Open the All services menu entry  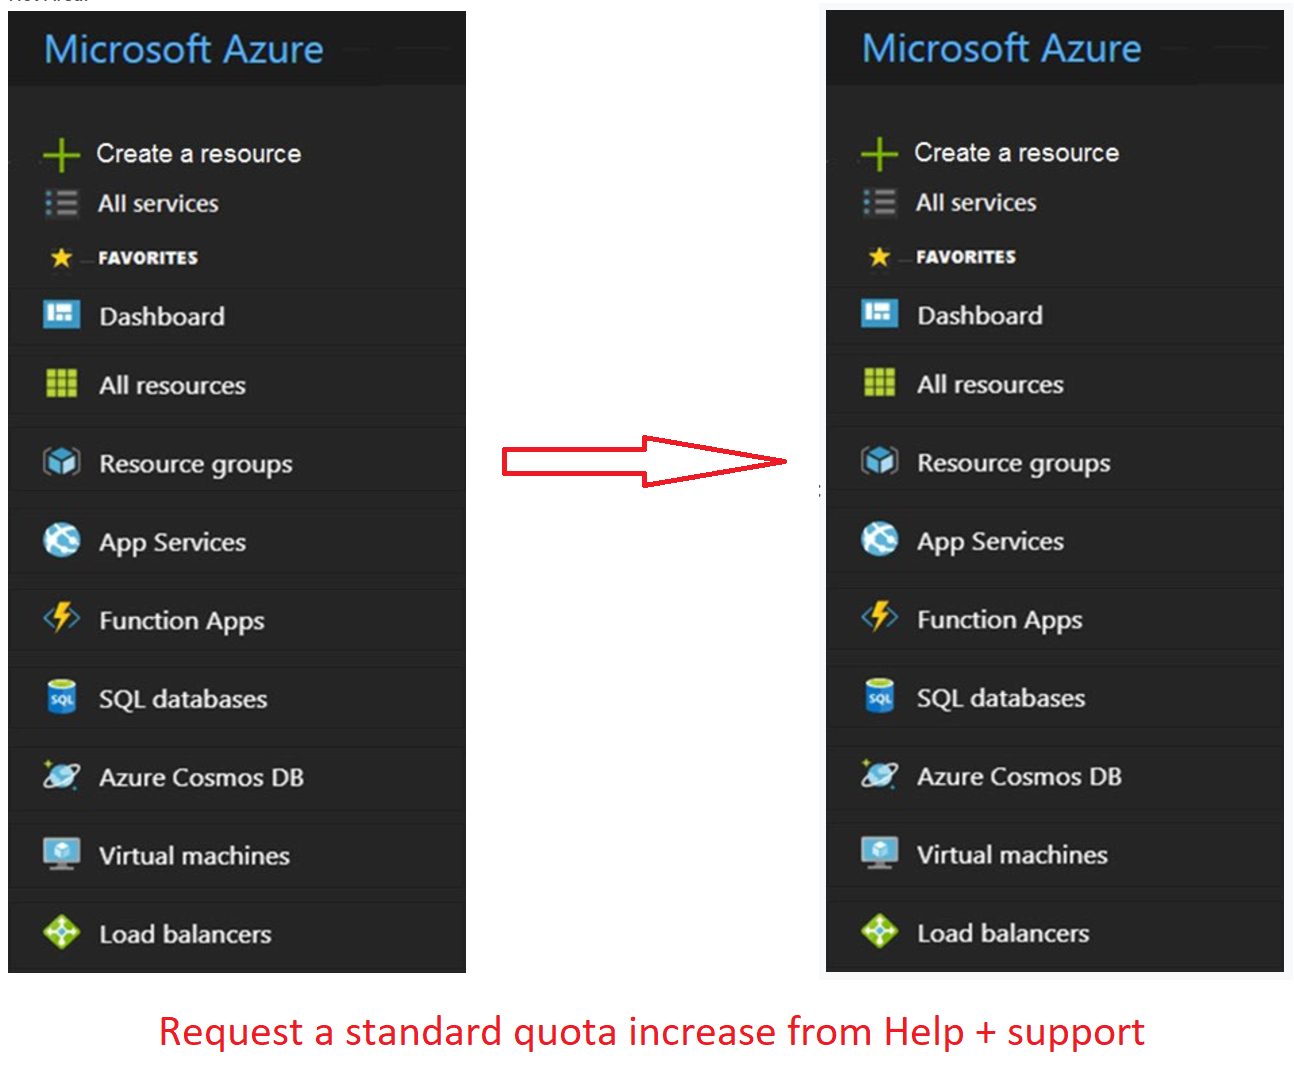click(x=157, y=203)
